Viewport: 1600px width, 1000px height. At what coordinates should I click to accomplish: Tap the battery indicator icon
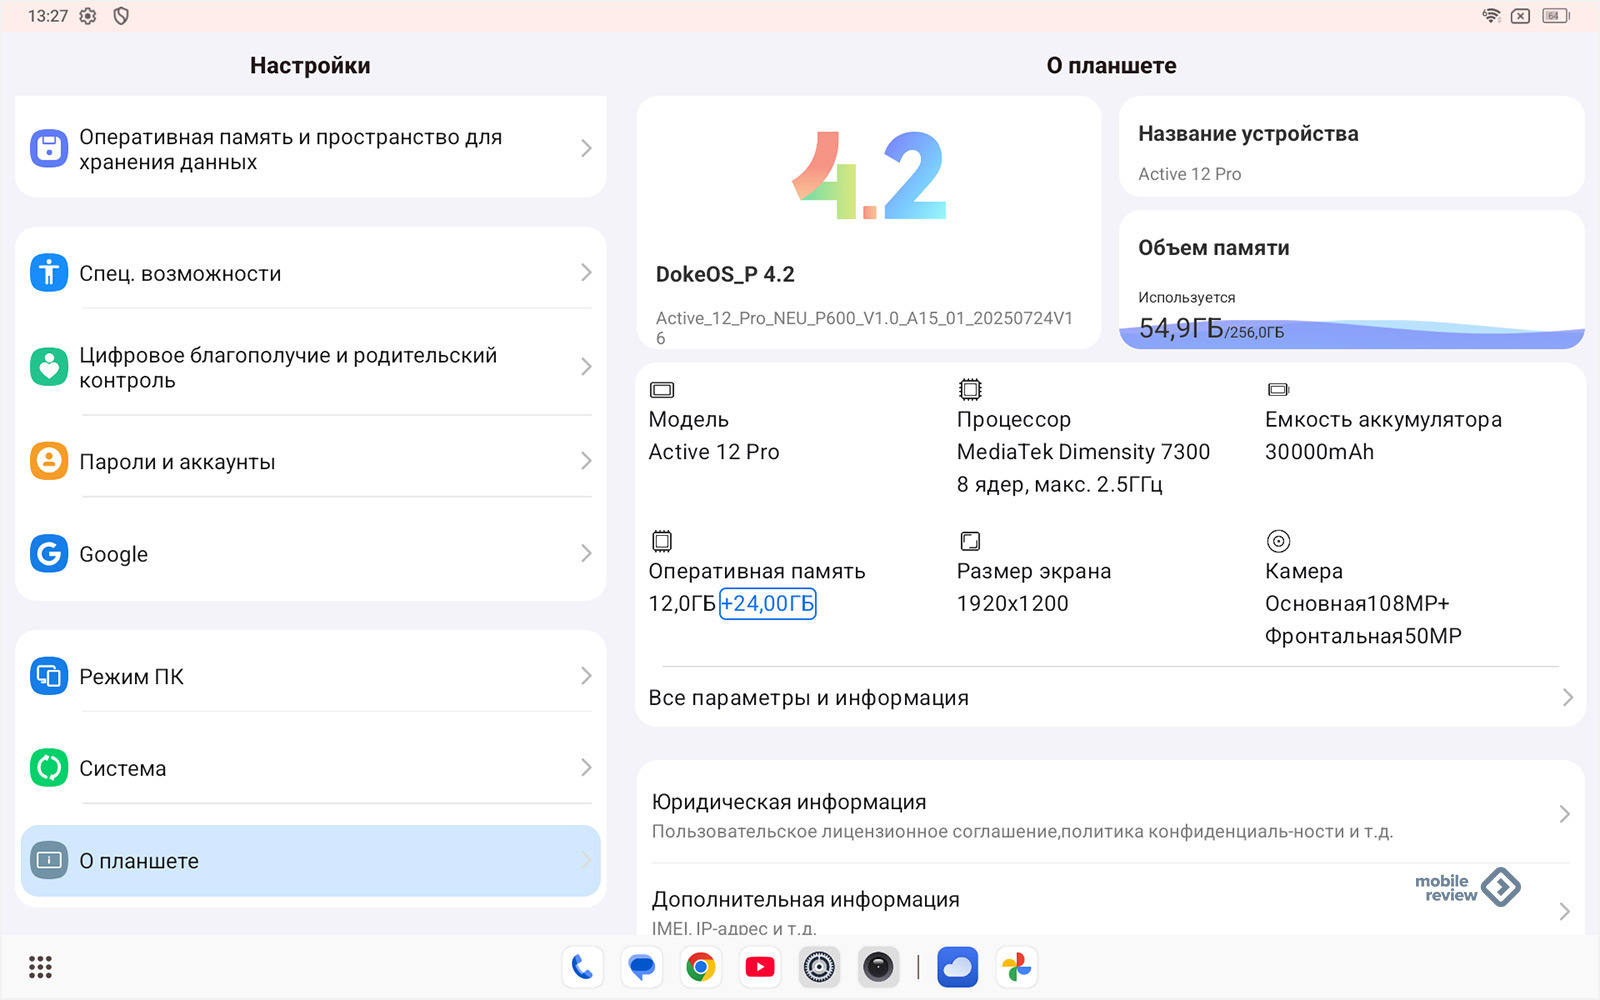pos(1556,16)
